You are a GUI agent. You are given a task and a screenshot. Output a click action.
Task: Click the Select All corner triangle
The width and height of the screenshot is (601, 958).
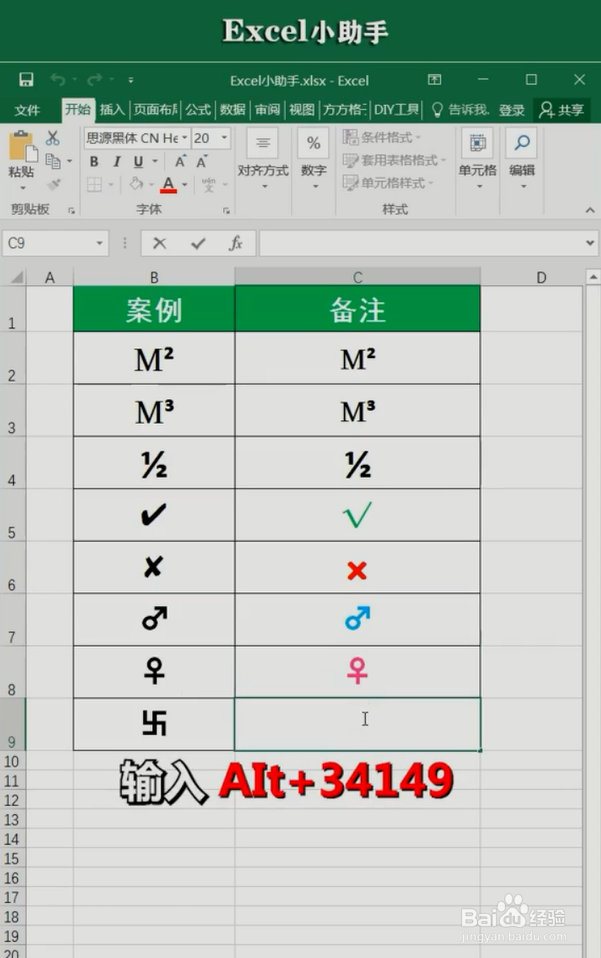tap(17, 277)
